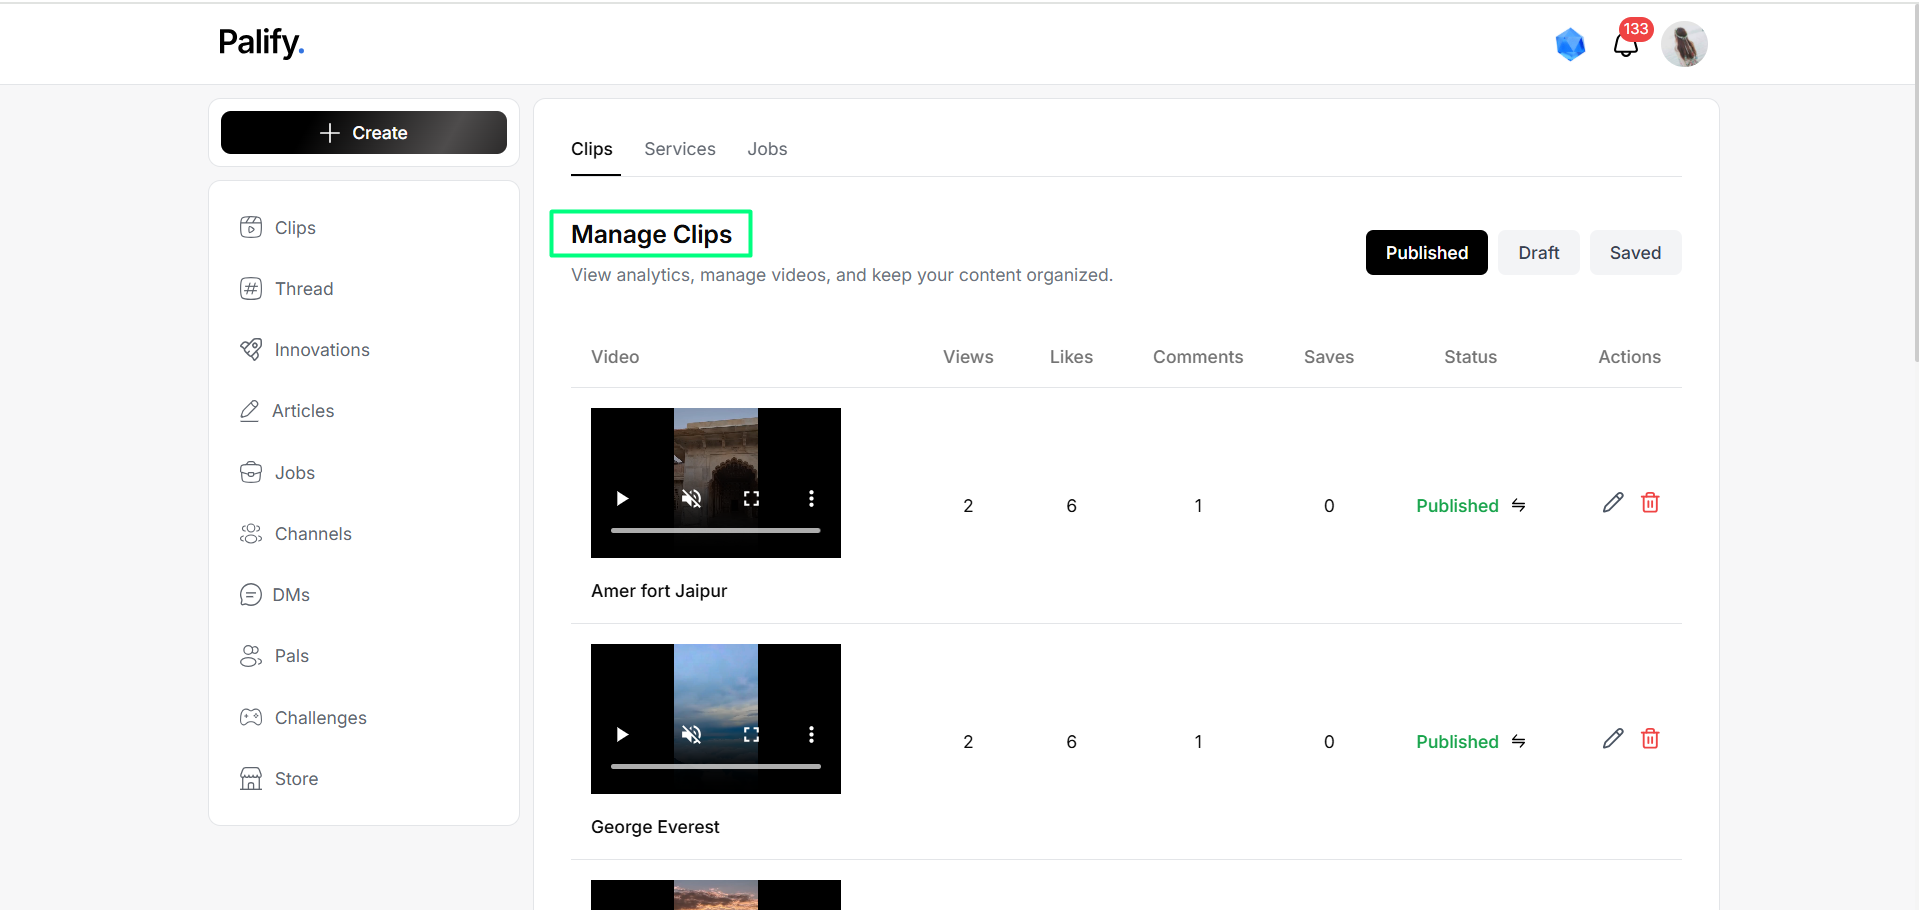
Task: Switch to the Jobs tab
Action: [x=767, y=149]
